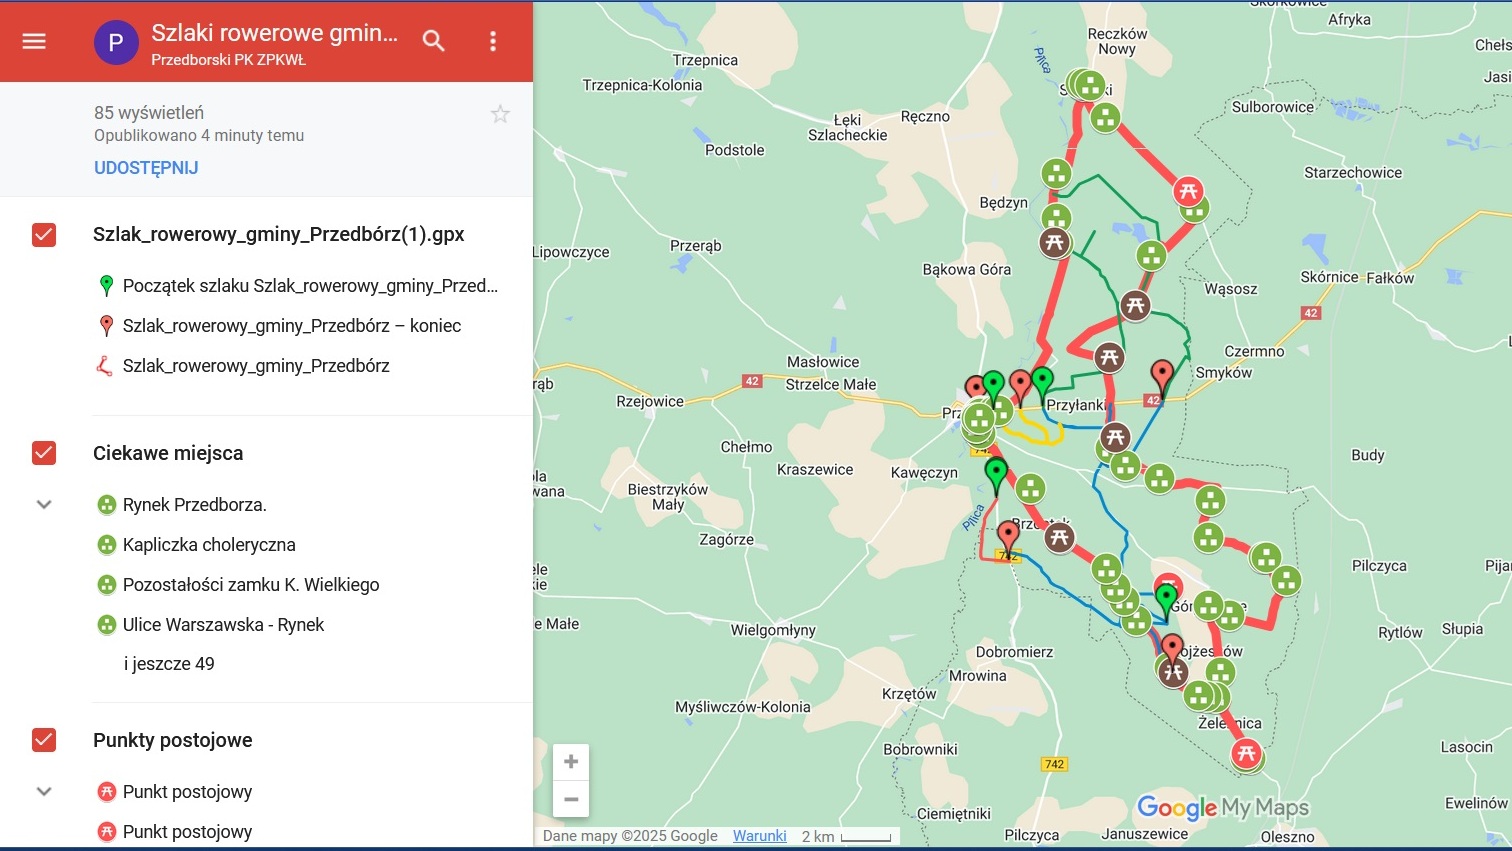Open the hamburger menu in the header
Screen dimensions: 1512x851
[x=33, y=41]
